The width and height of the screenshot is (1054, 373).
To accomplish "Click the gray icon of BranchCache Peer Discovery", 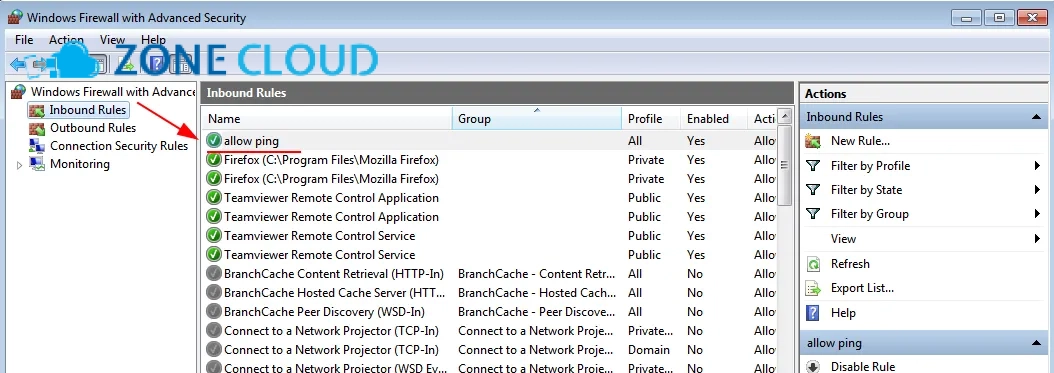I will pyautogui.click(x=214, y=312).
